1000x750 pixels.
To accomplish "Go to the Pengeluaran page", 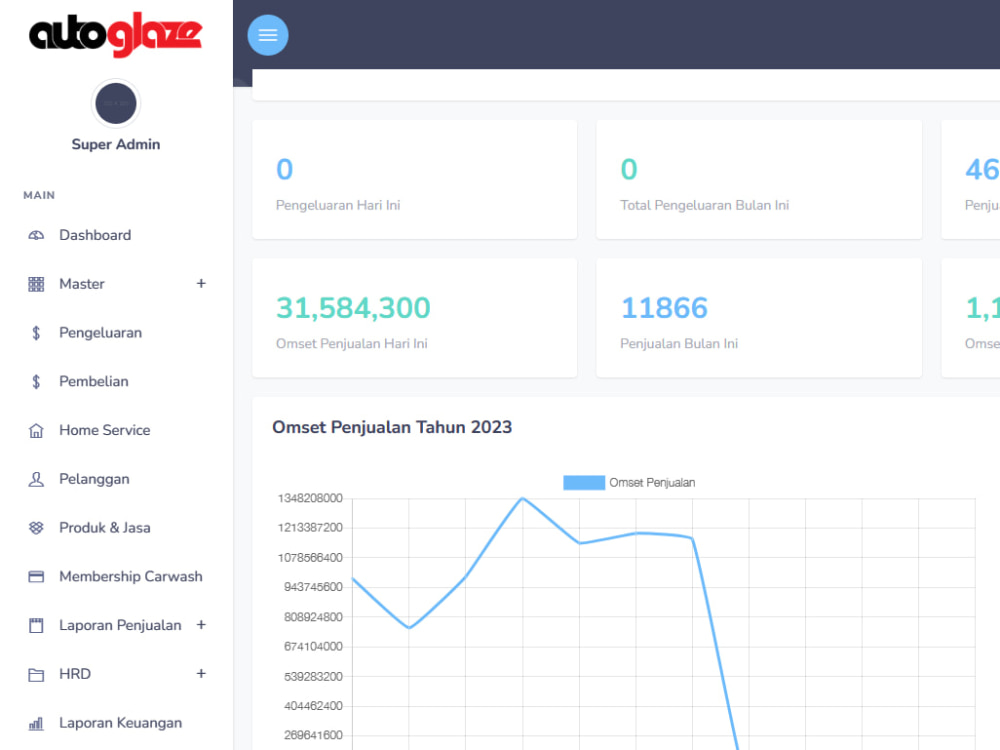I will pos(100,333).
